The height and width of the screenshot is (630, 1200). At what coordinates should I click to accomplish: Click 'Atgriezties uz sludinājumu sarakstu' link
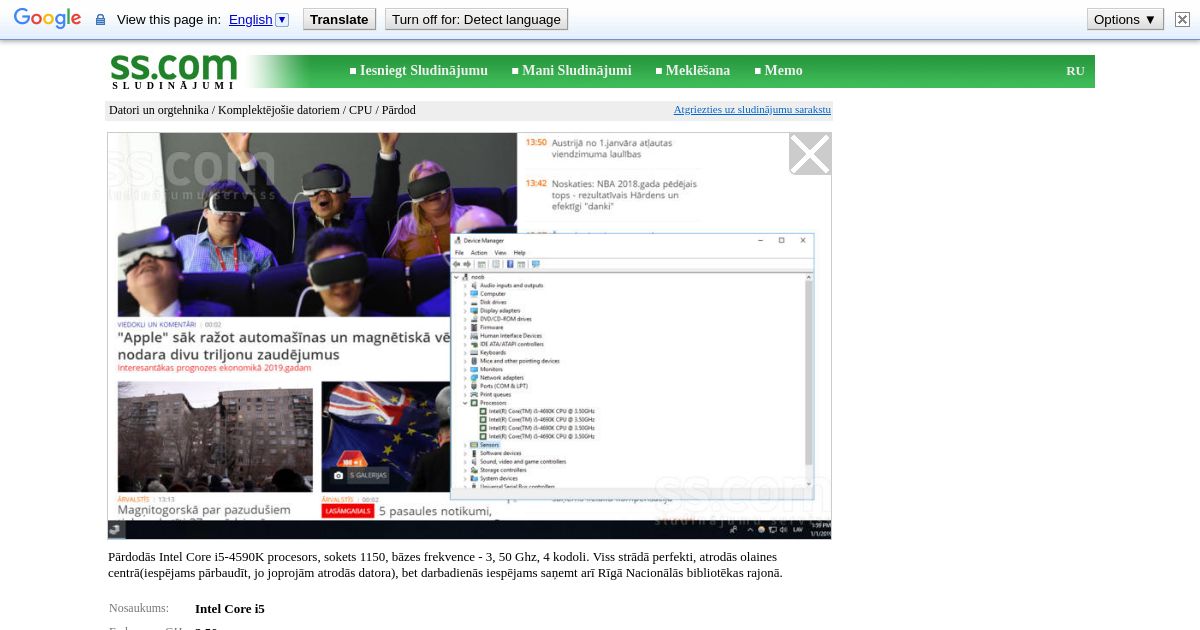click(x=752, y=110)
